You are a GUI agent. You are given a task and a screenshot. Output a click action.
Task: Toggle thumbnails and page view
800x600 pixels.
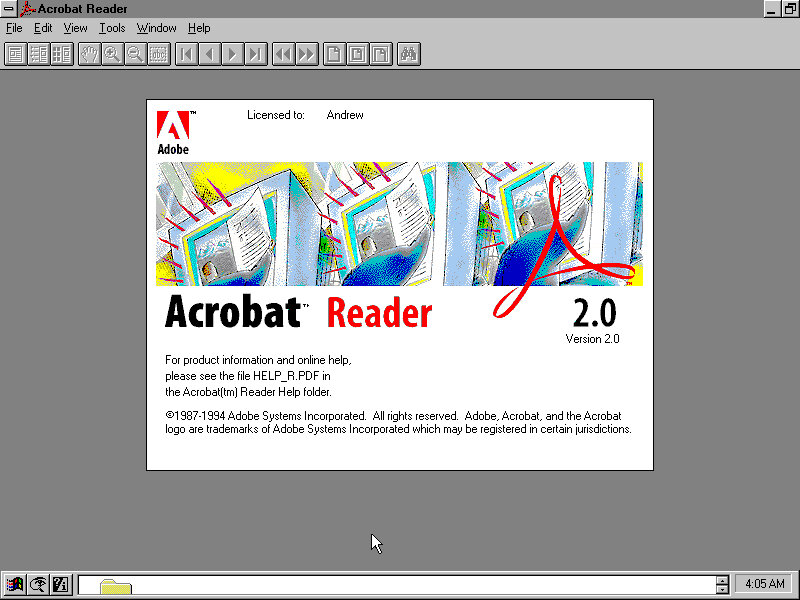(62, 54)
